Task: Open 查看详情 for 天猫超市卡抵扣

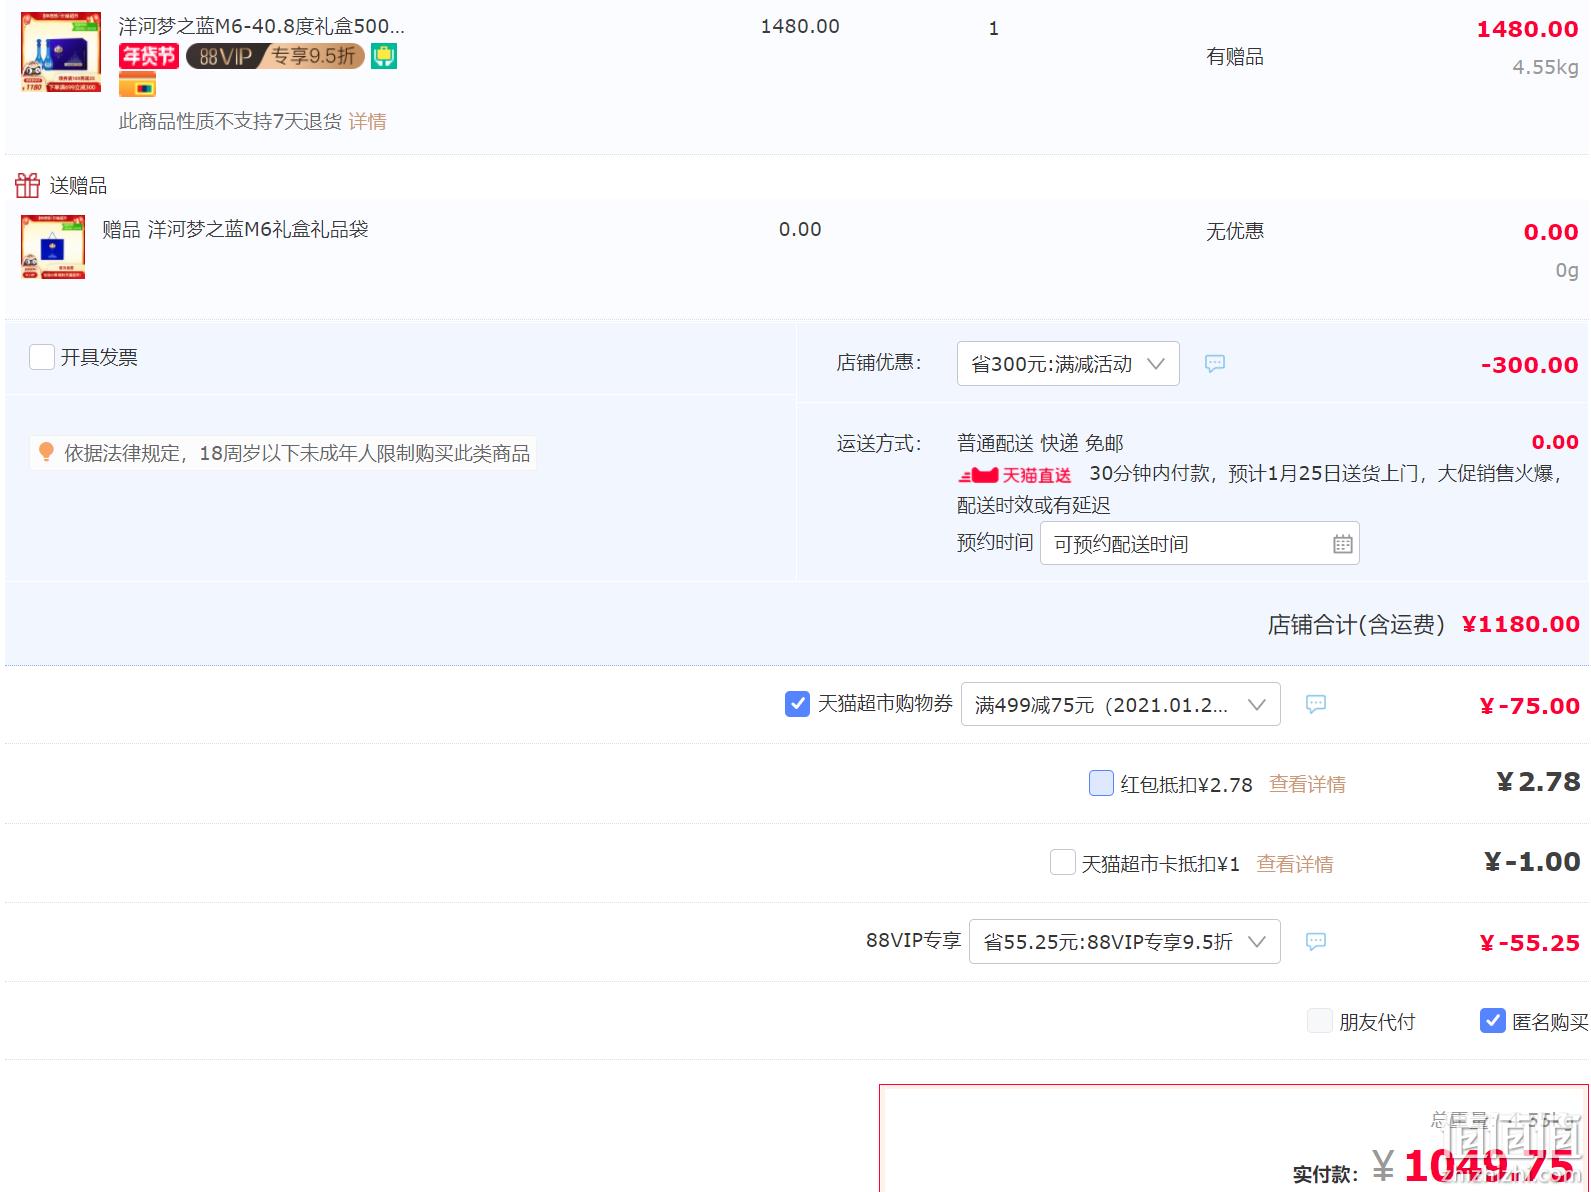Action: 1294,863
